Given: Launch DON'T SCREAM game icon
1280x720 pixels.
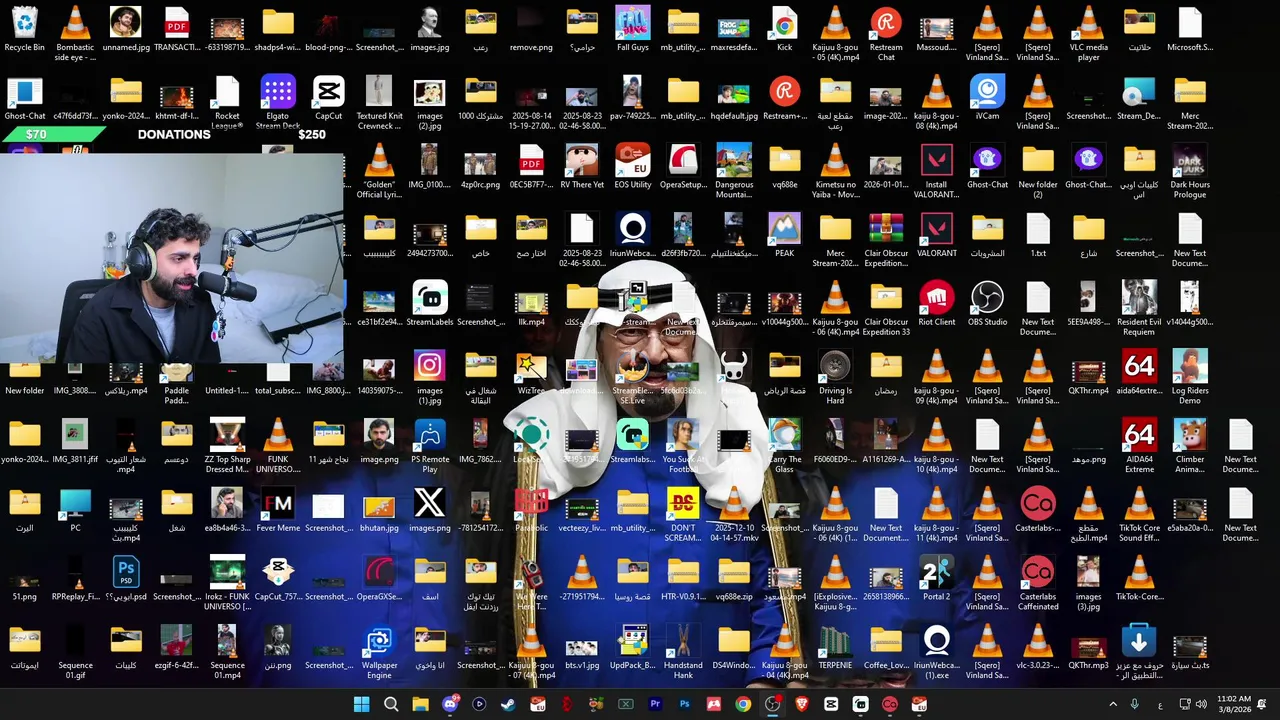Looking at the screenshot, I should point(683,515).
